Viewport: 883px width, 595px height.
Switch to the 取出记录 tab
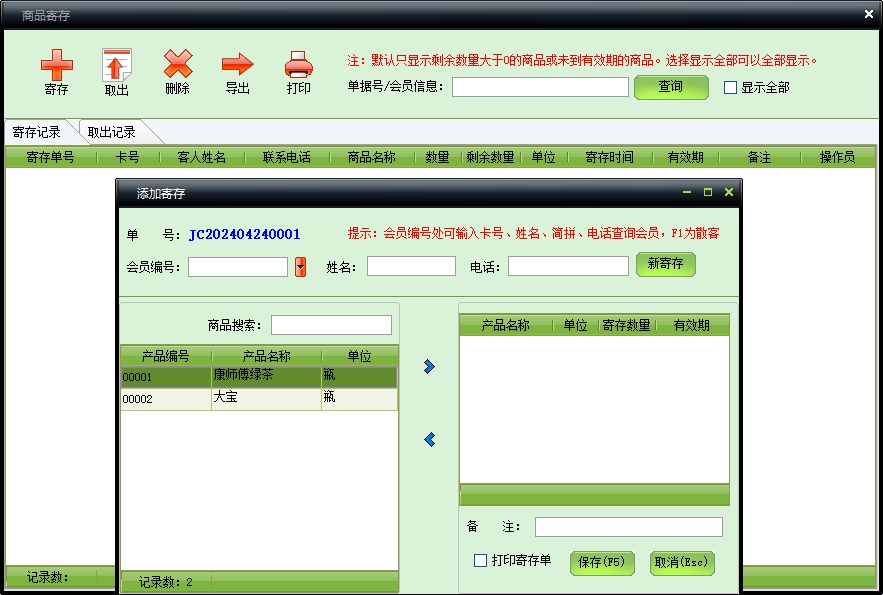[x=111, y=132]
